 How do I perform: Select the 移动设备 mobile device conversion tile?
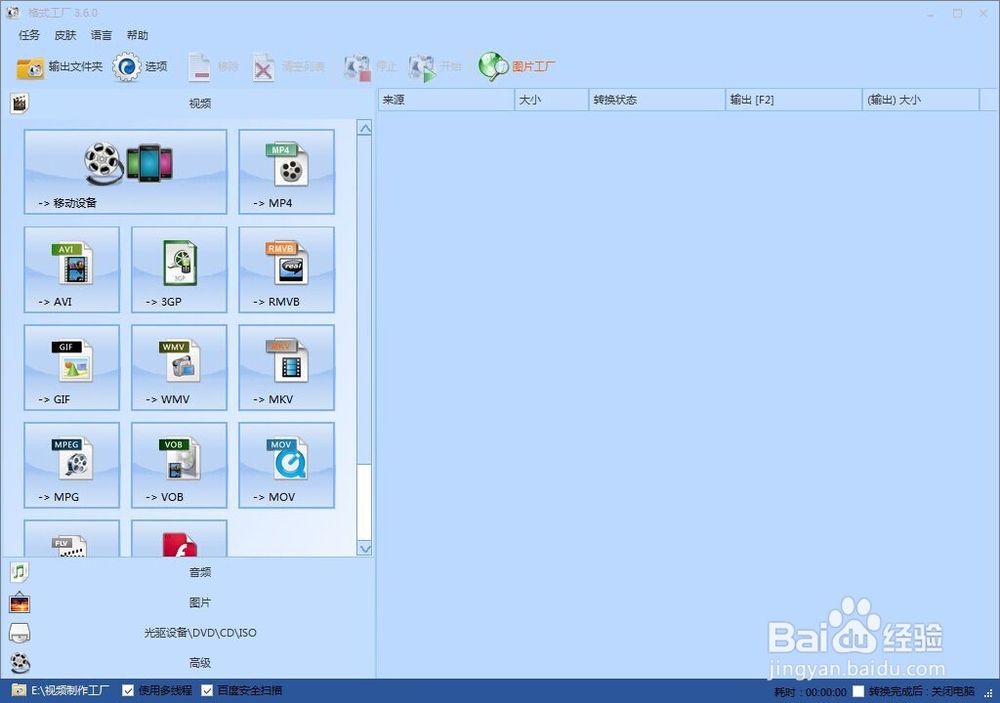point(126,172)
